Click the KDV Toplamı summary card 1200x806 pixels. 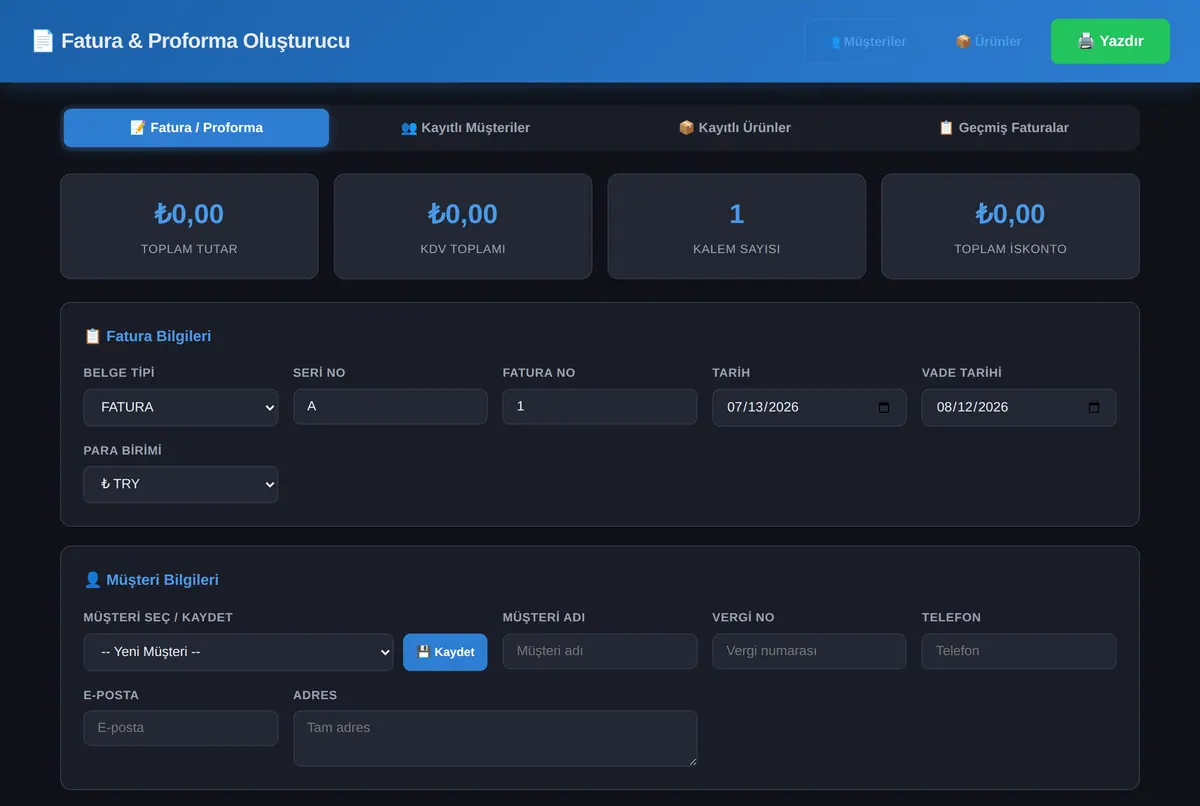click(463, 226)
